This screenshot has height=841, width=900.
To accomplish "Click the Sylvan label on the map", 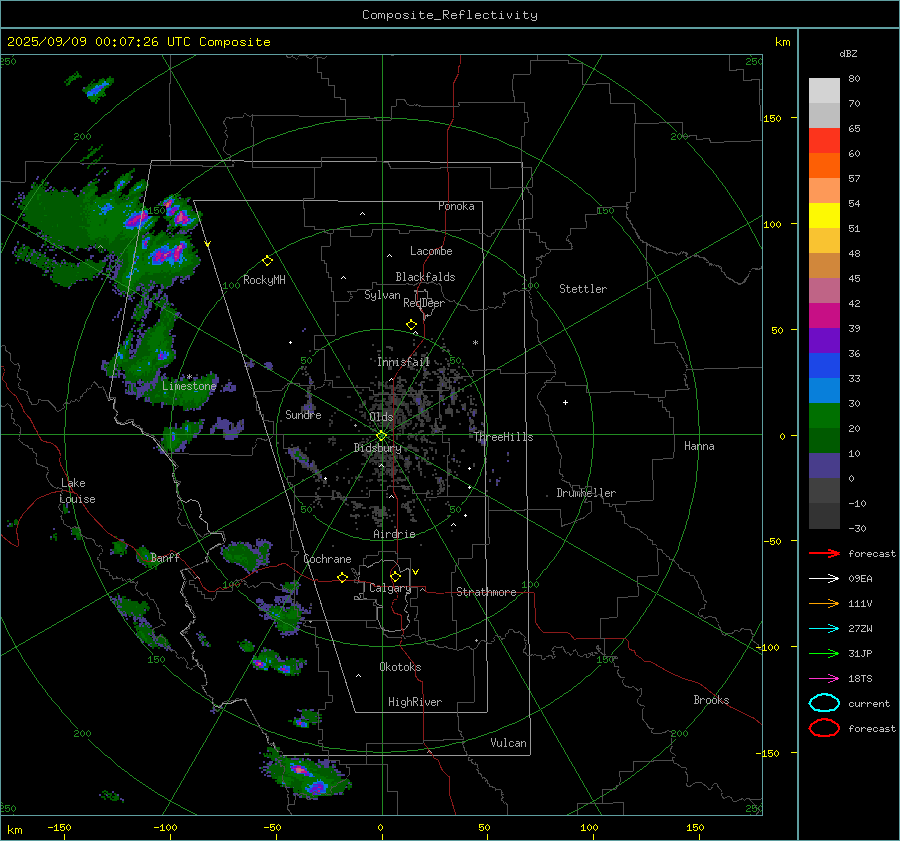I will [x=382, y=295].
